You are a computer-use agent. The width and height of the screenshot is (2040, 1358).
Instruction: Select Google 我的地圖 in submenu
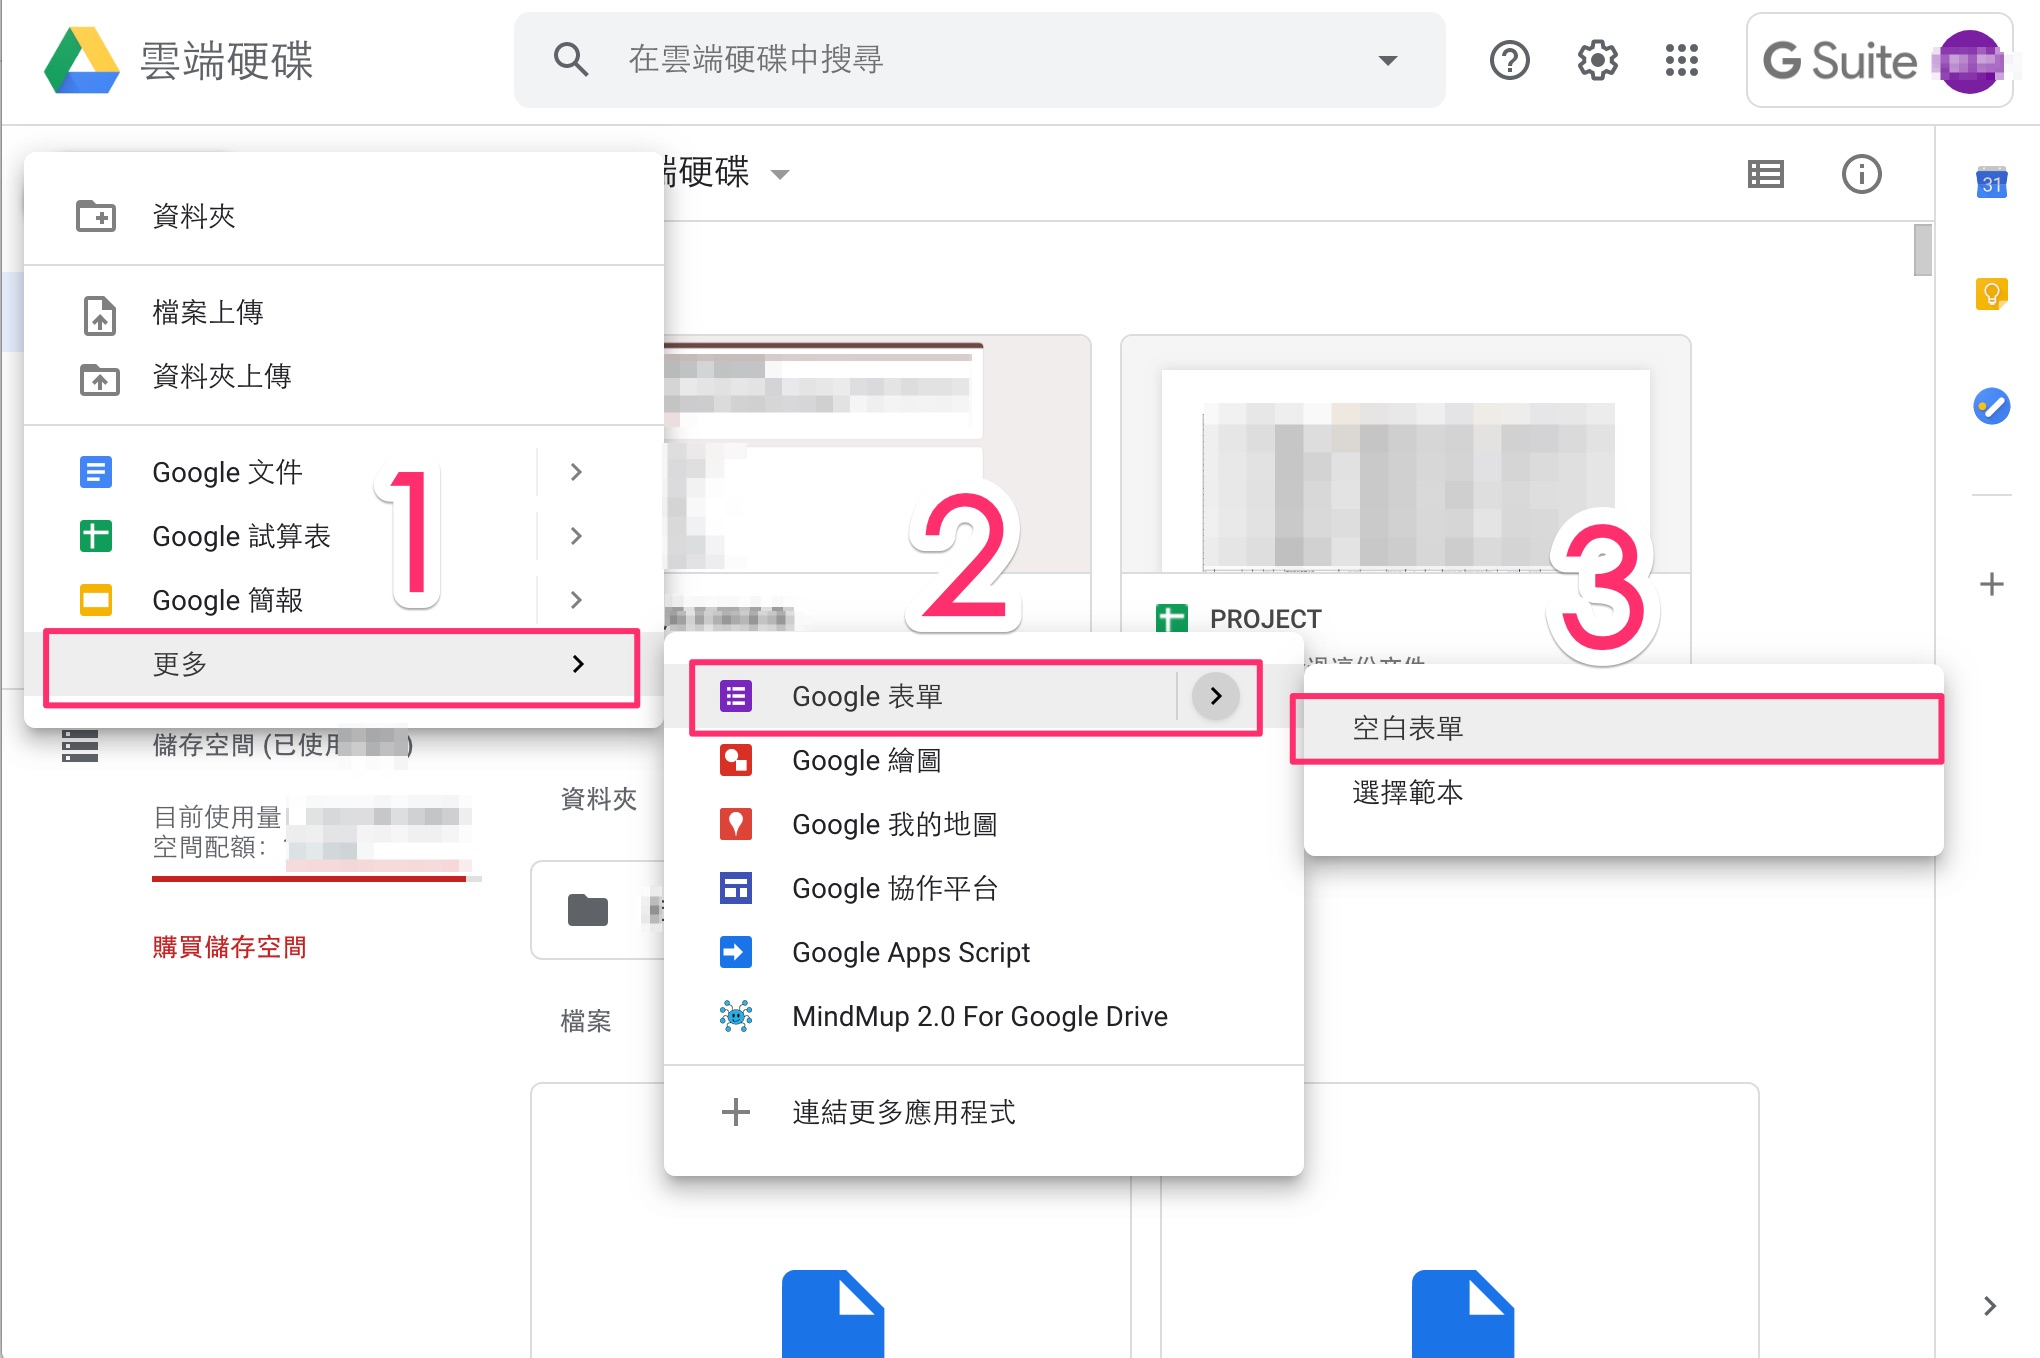click(x=984, y=824)
